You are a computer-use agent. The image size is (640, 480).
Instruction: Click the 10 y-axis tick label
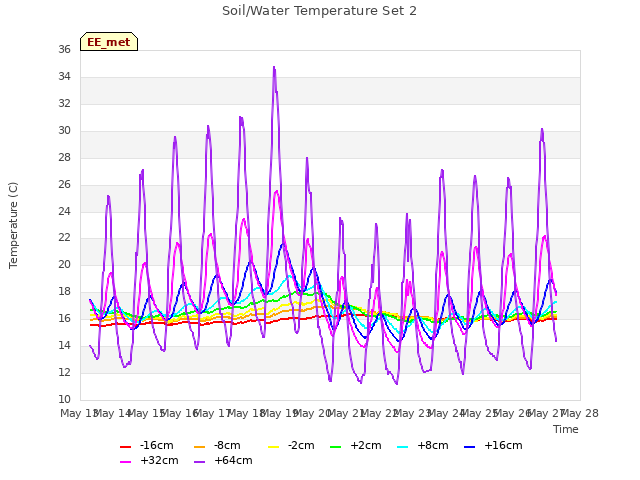tap(64, 399)
